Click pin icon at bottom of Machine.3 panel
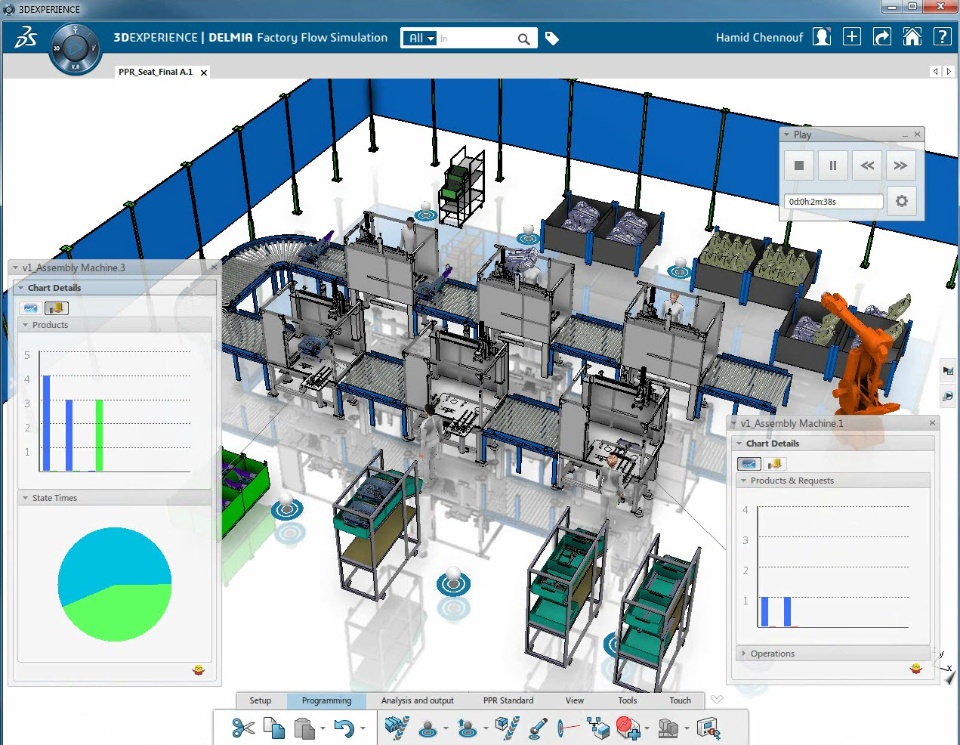The image size is (960, 745). [x=198, y=670]
